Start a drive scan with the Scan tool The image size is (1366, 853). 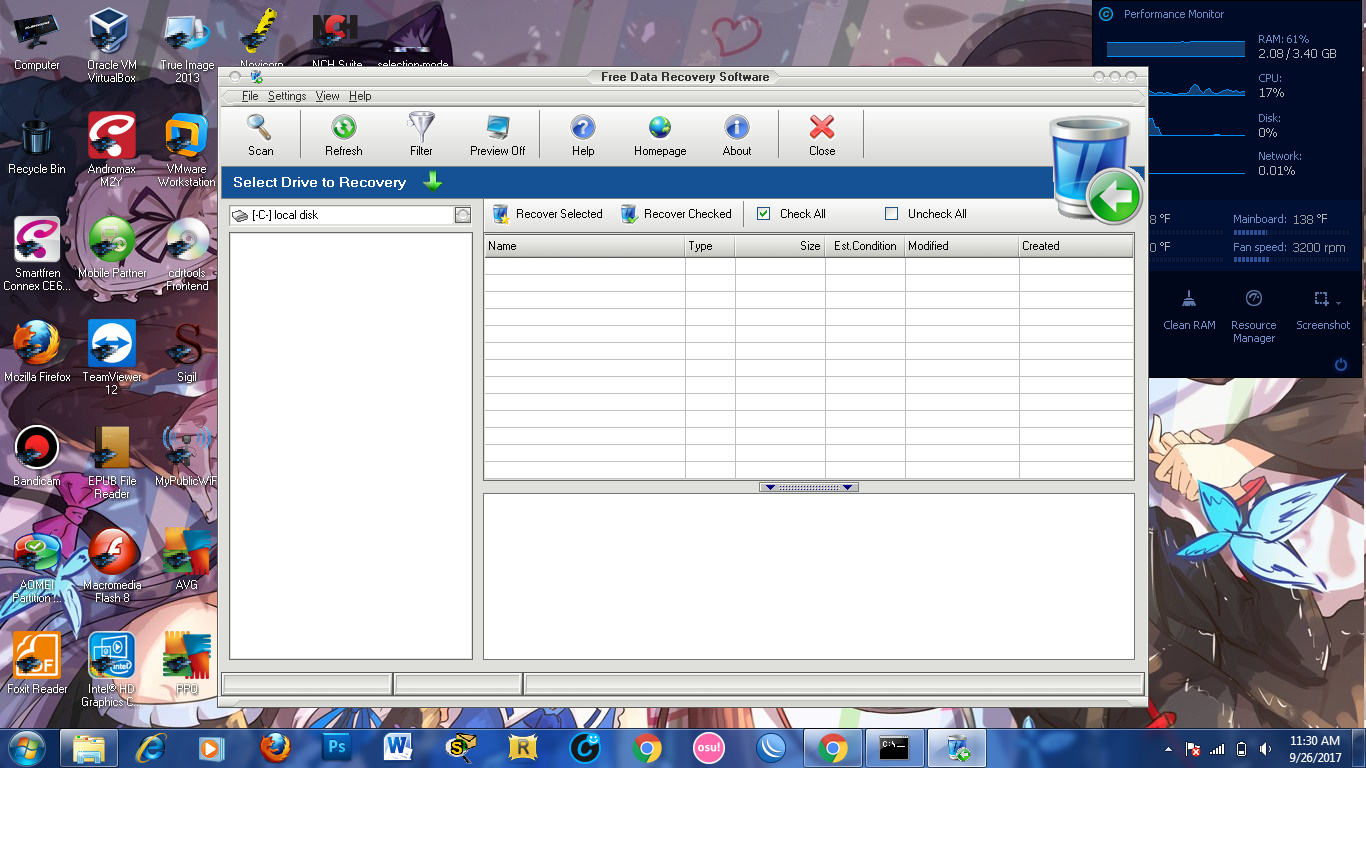click(260, 135)
